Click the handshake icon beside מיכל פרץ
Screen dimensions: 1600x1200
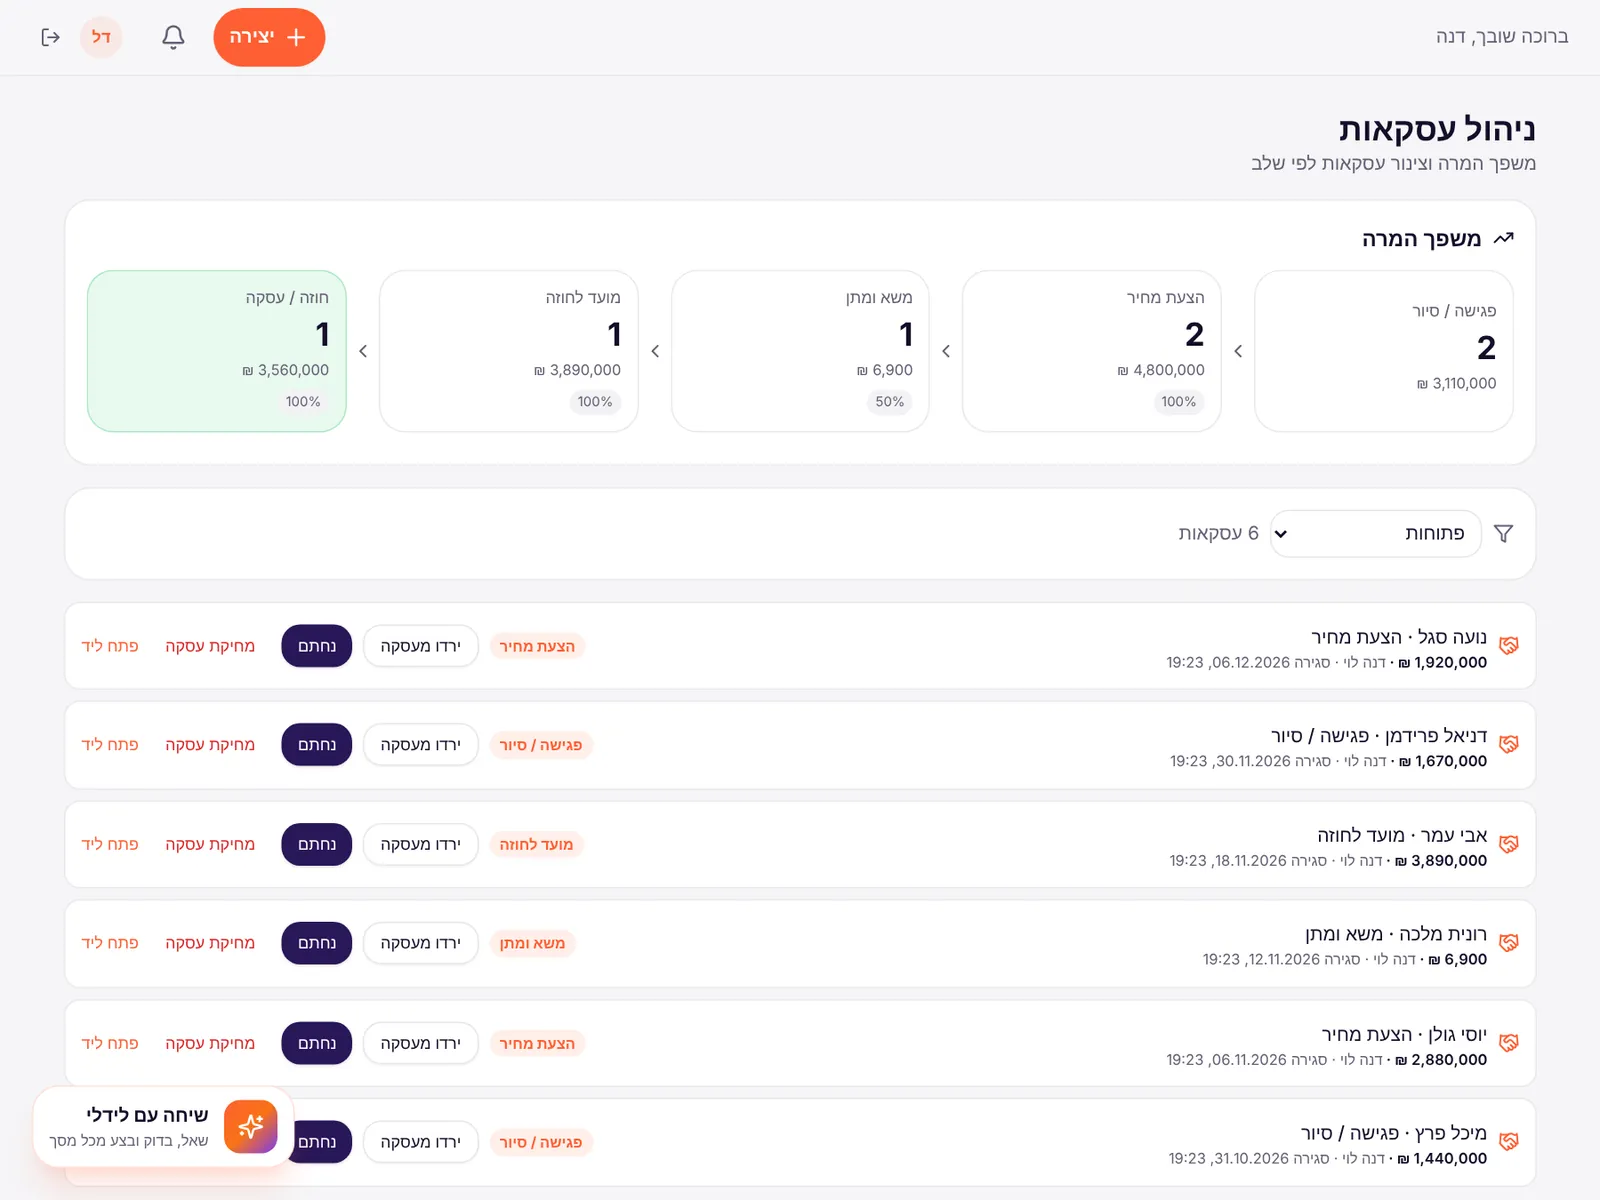point(1509,1142)
